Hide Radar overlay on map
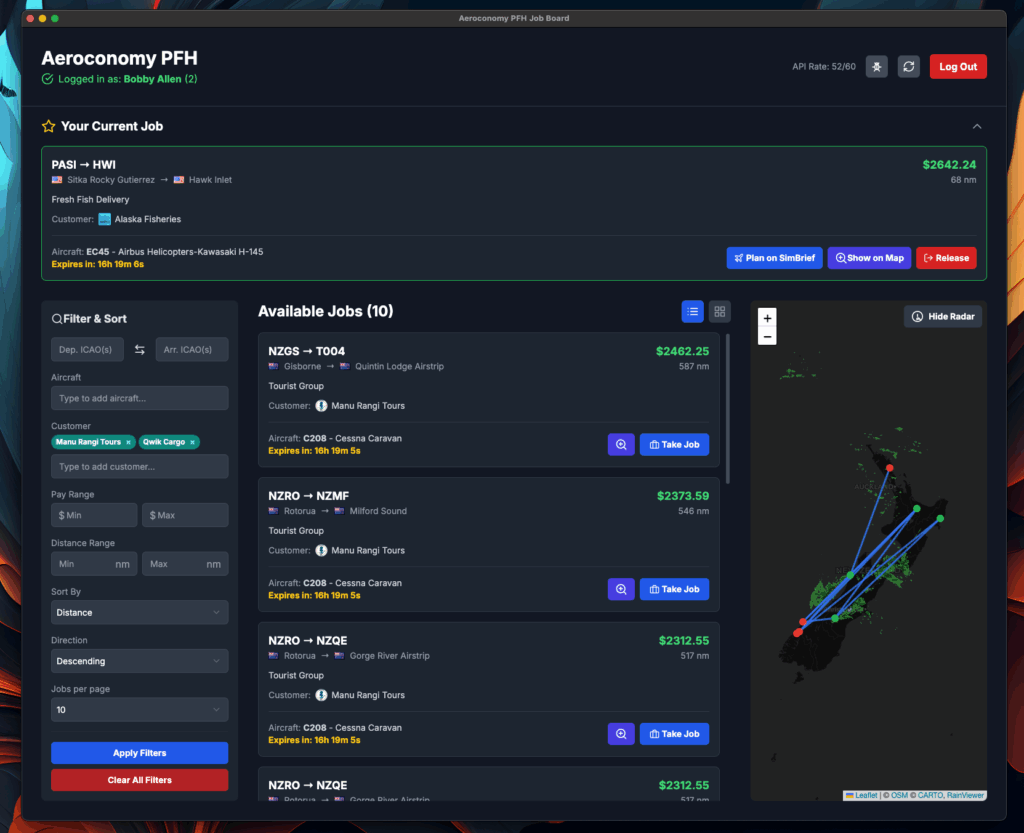The width and height of the screenshot is (1024, 833). click(x=943, y=317)
